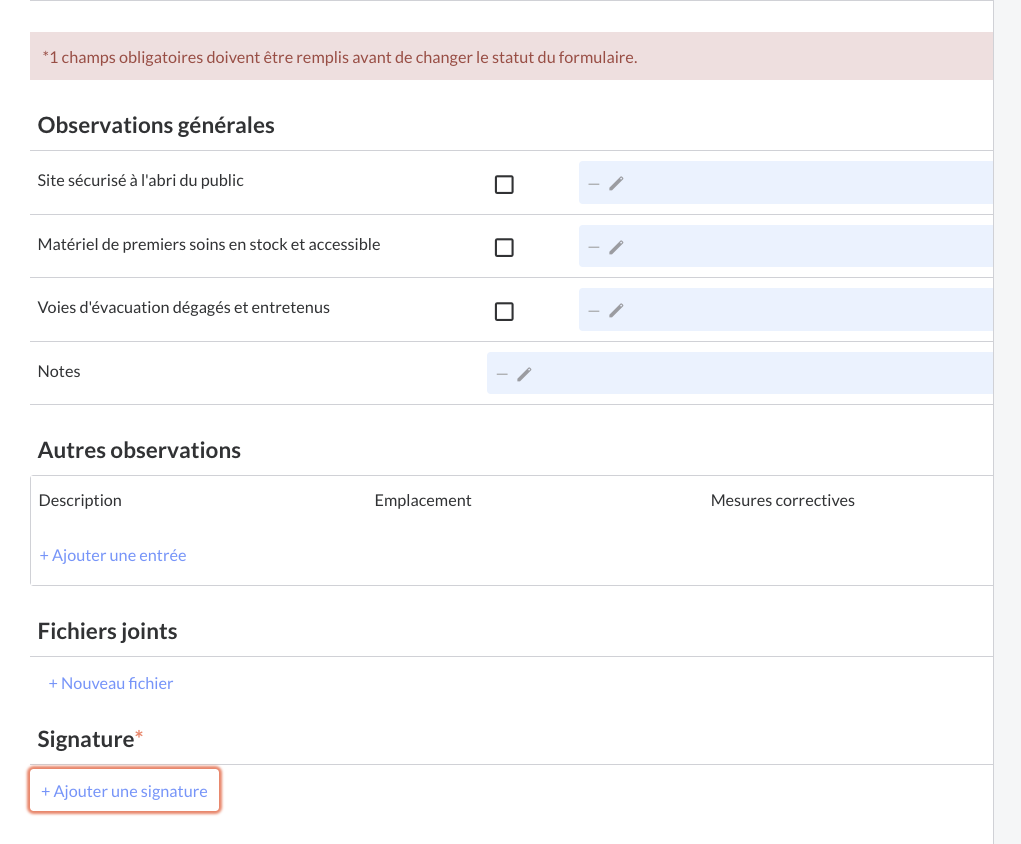Check "Voies d'évacuation dégagés et entretenus"

click(504, 311)
